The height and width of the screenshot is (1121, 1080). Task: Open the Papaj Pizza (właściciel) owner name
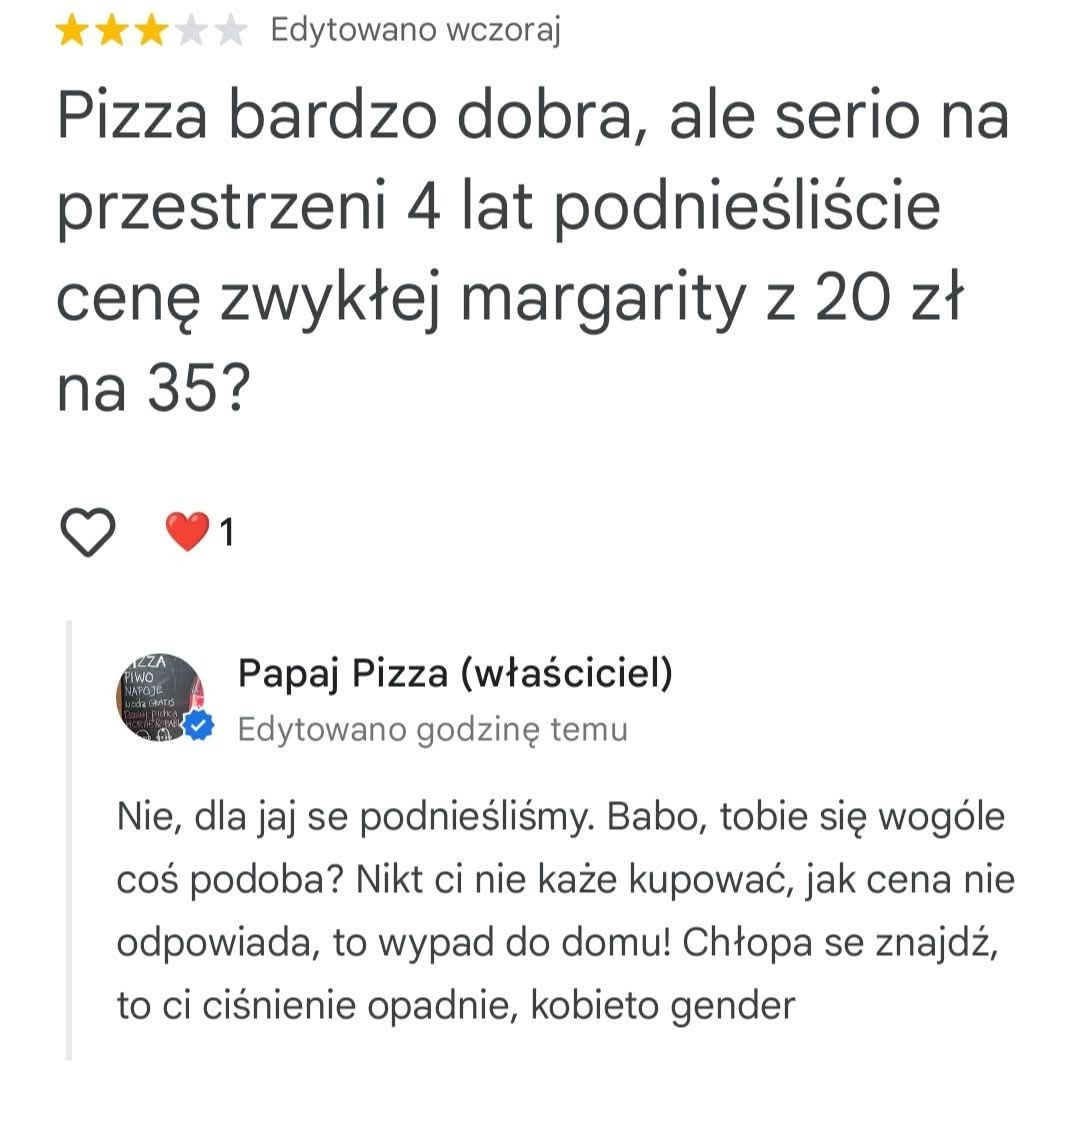455,674
